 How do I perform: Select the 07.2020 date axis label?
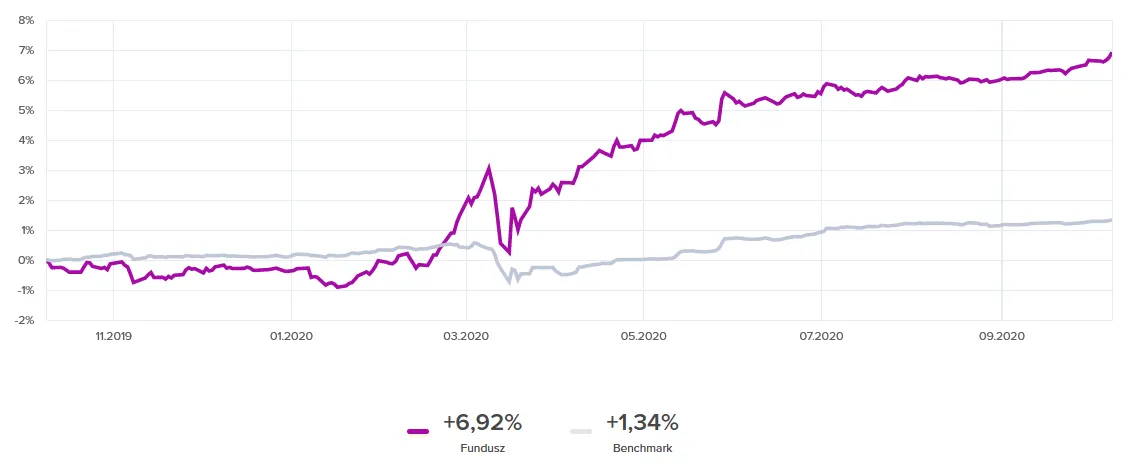[819, 337]
